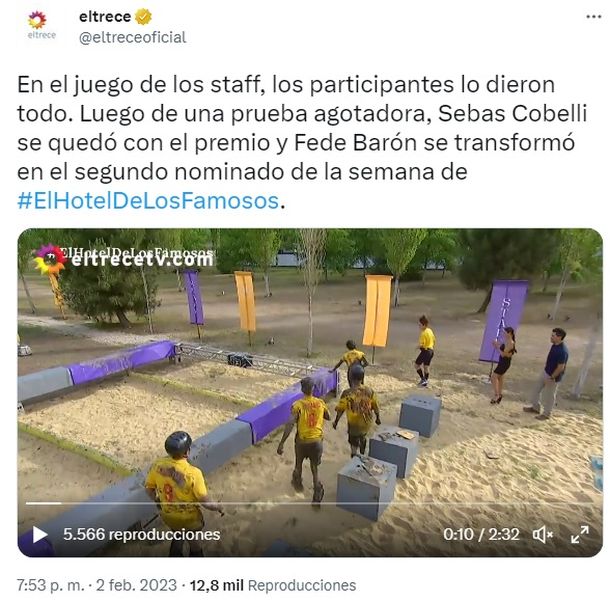Click the 0:10 / 2:32 time indicator
Screen dimensions: 610x602
(481, 535)
